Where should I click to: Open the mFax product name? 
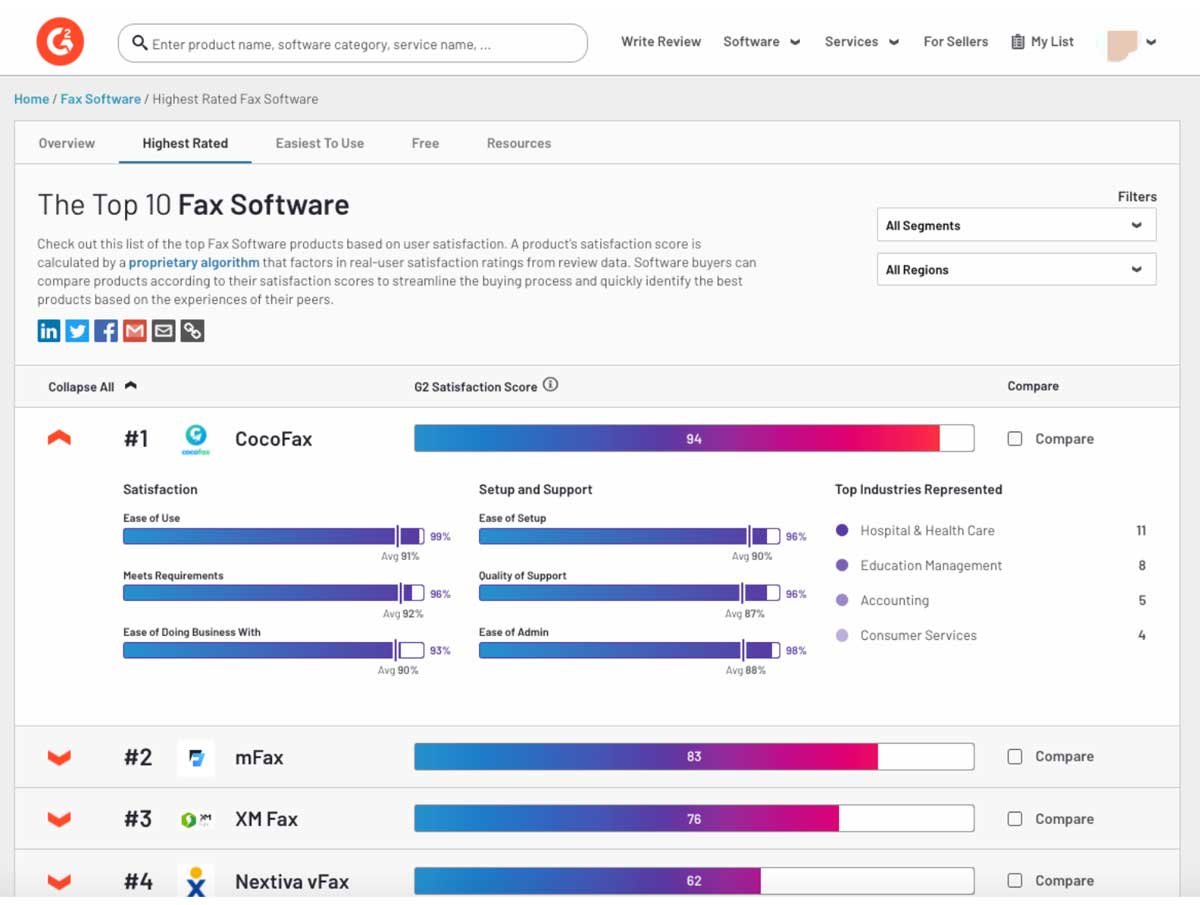coord(259,758)
